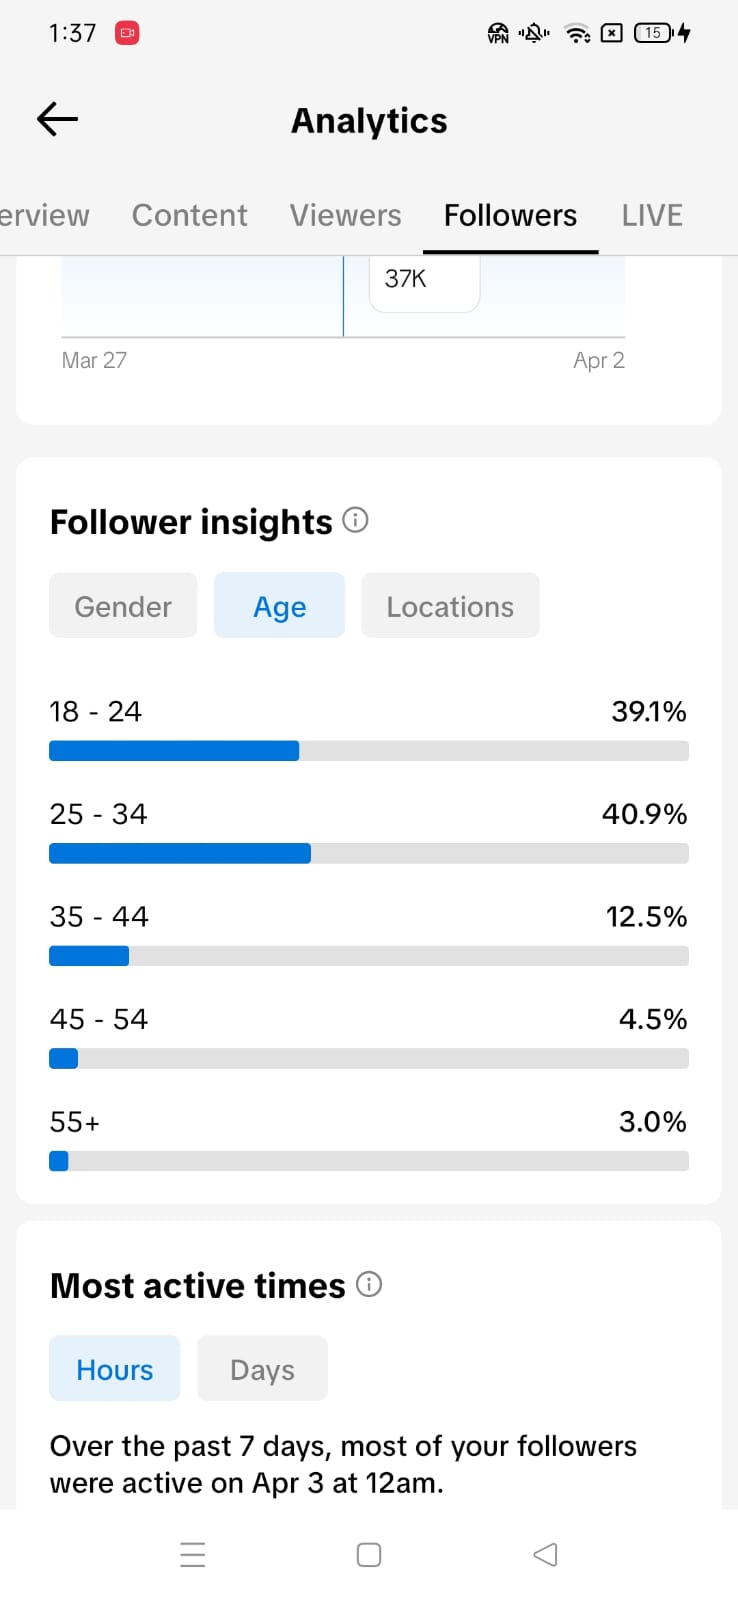The height and width of the screenshot is (1600, 738).
Task: Show most active times by Hours
Action: point(115,1369)
